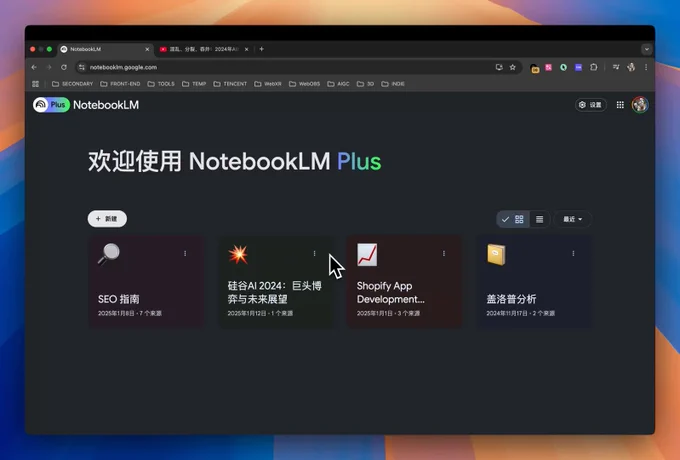
Task: Open the INDIE bookmarks folder
Action: click(x=393, y=84)
